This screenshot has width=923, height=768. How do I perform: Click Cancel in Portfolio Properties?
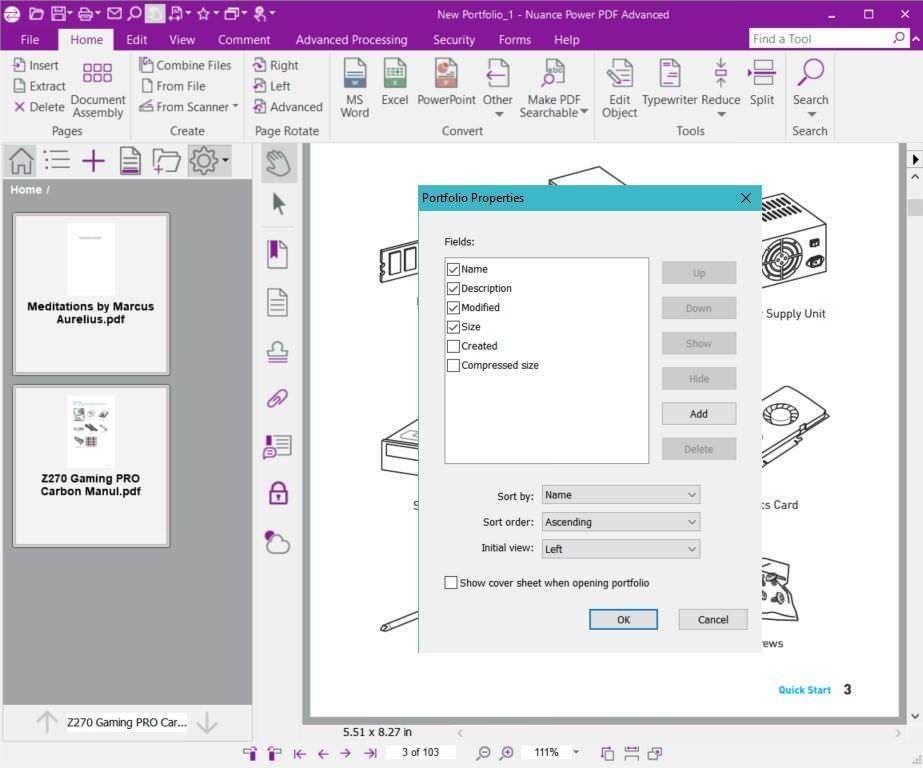[x=713, y=620]
